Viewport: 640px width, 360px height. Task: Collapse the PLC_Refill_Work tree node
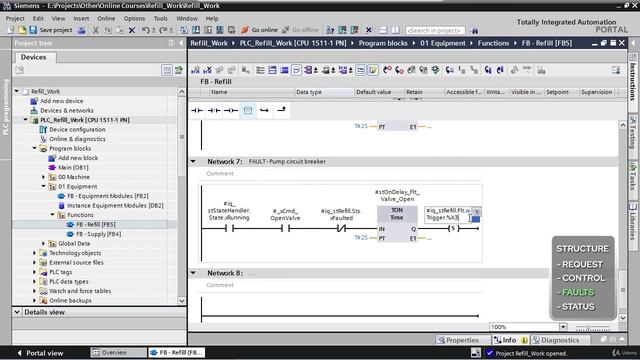(x=26, y=120)
